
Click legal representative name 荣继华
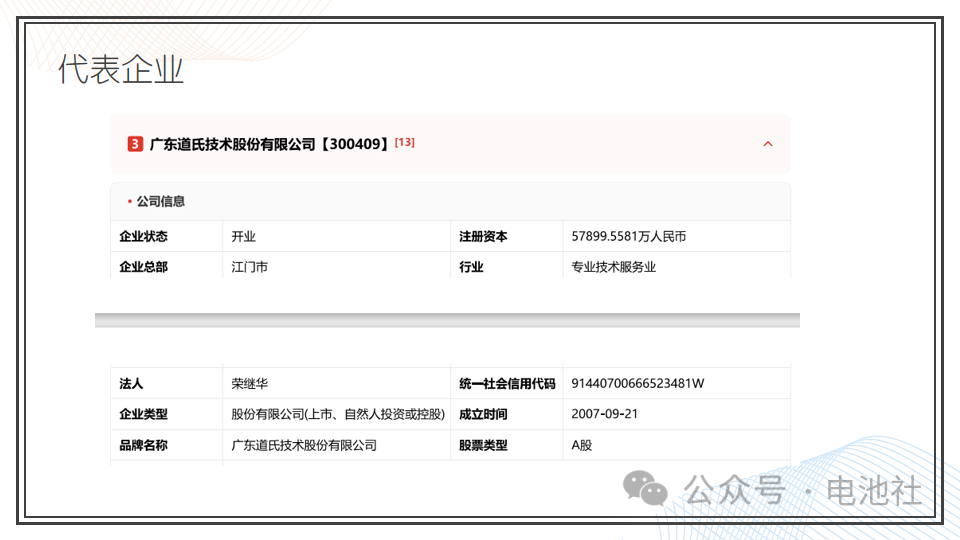click(249, 384)
